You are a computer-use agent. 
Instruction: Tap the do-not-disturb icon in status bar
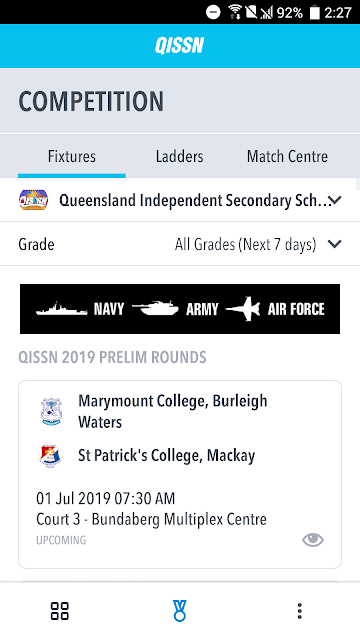click(213, 12)
